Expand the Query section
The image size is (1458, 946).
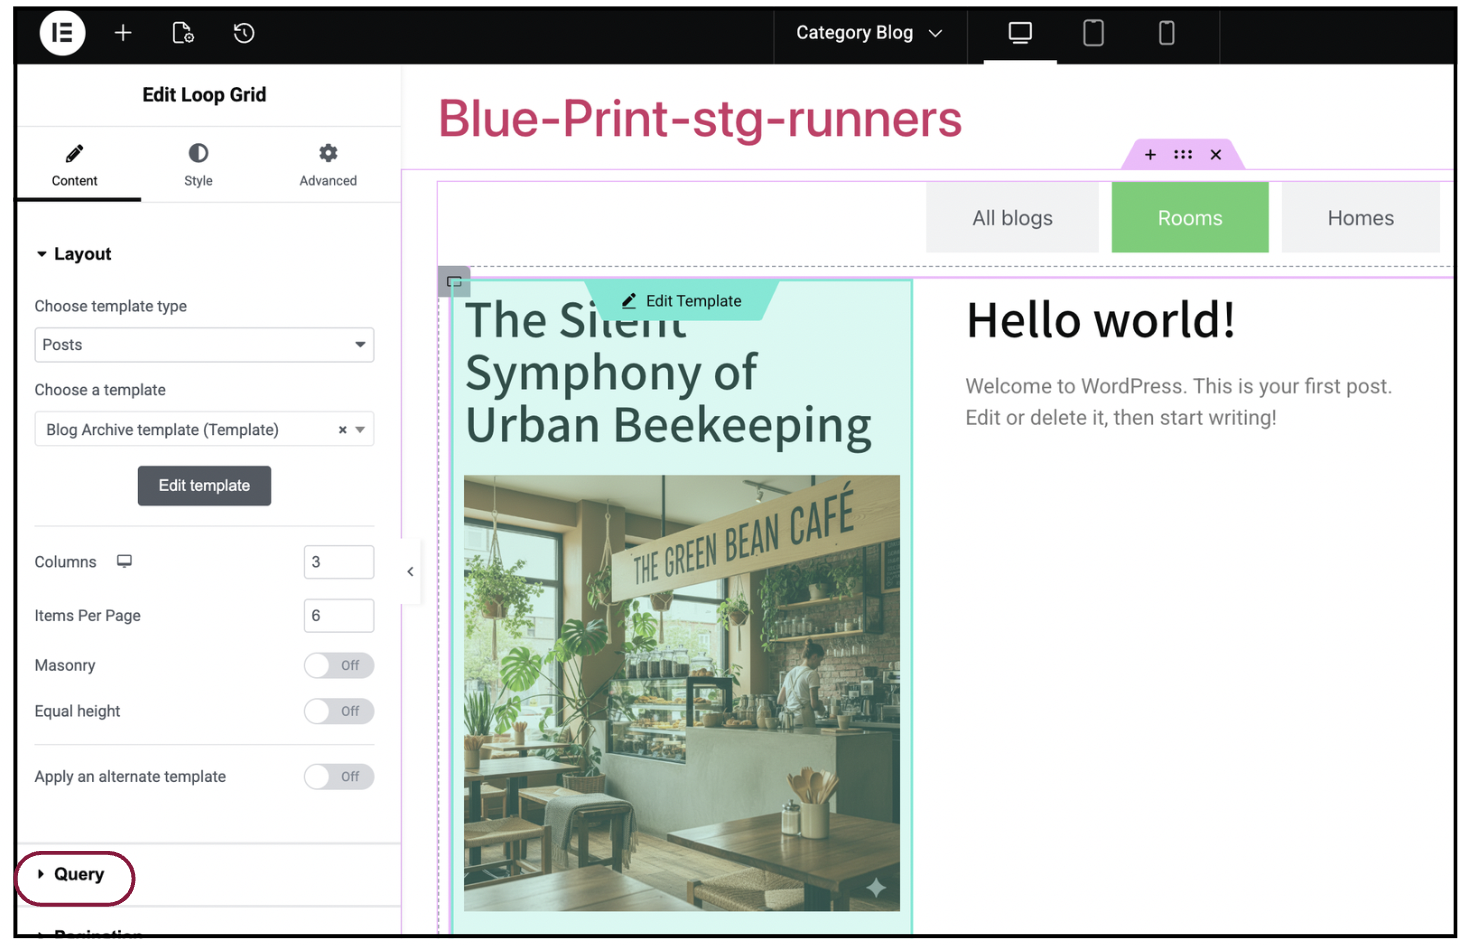click(78, 875)
